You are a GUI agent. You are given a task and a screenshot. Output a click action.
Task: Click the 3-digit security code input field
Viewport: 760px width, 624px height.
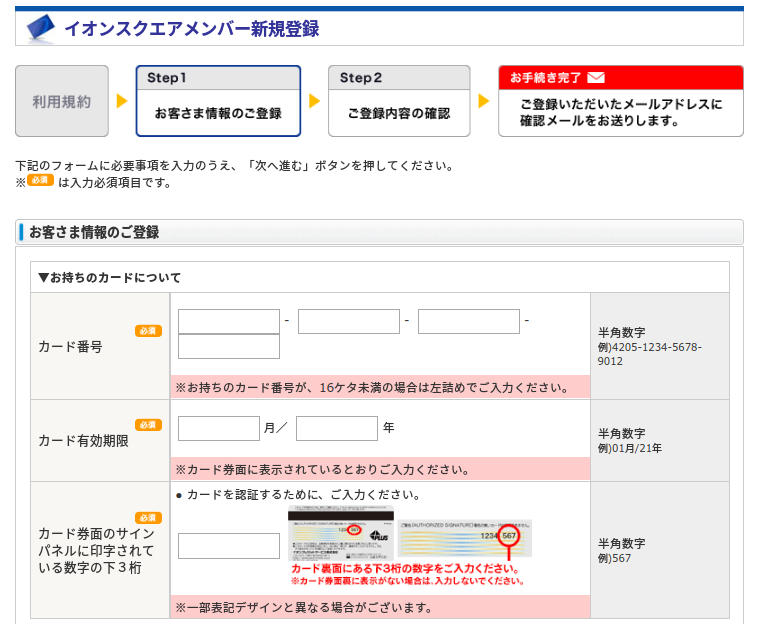tap(229, 546)
